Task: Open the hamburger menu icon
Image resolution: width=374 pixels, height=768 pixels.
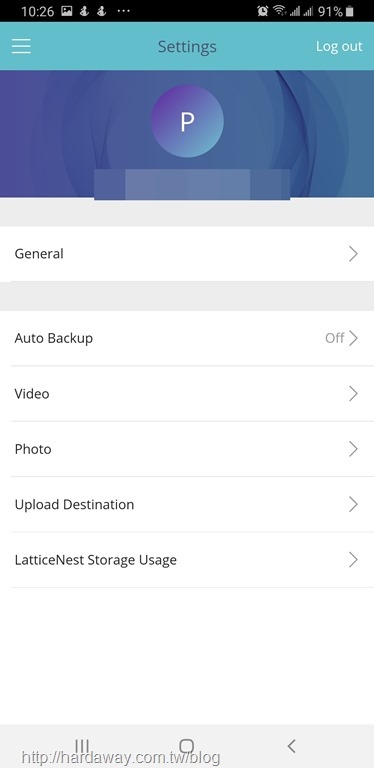Action: point(21,47)
